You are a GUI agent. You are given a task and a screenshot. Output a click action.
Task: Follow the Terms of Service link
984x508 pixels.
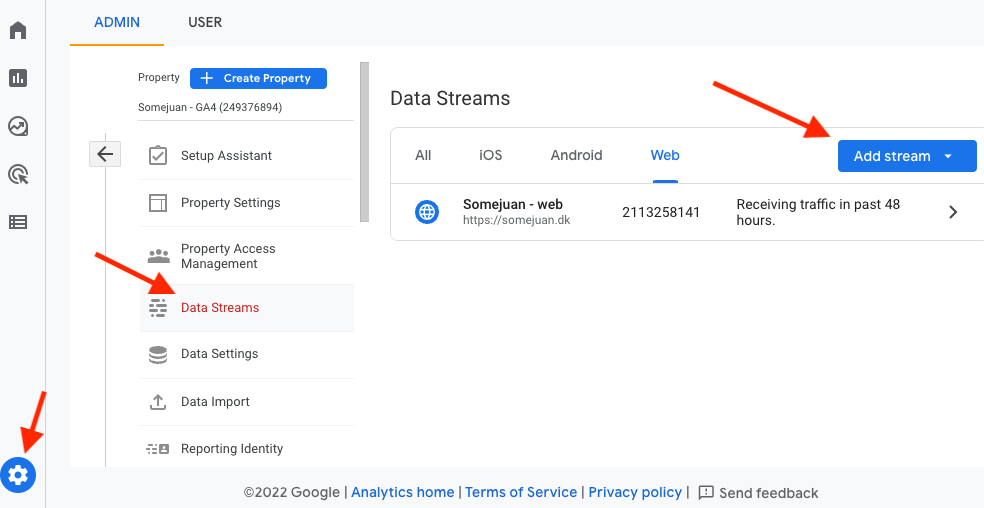click(521, 492)
